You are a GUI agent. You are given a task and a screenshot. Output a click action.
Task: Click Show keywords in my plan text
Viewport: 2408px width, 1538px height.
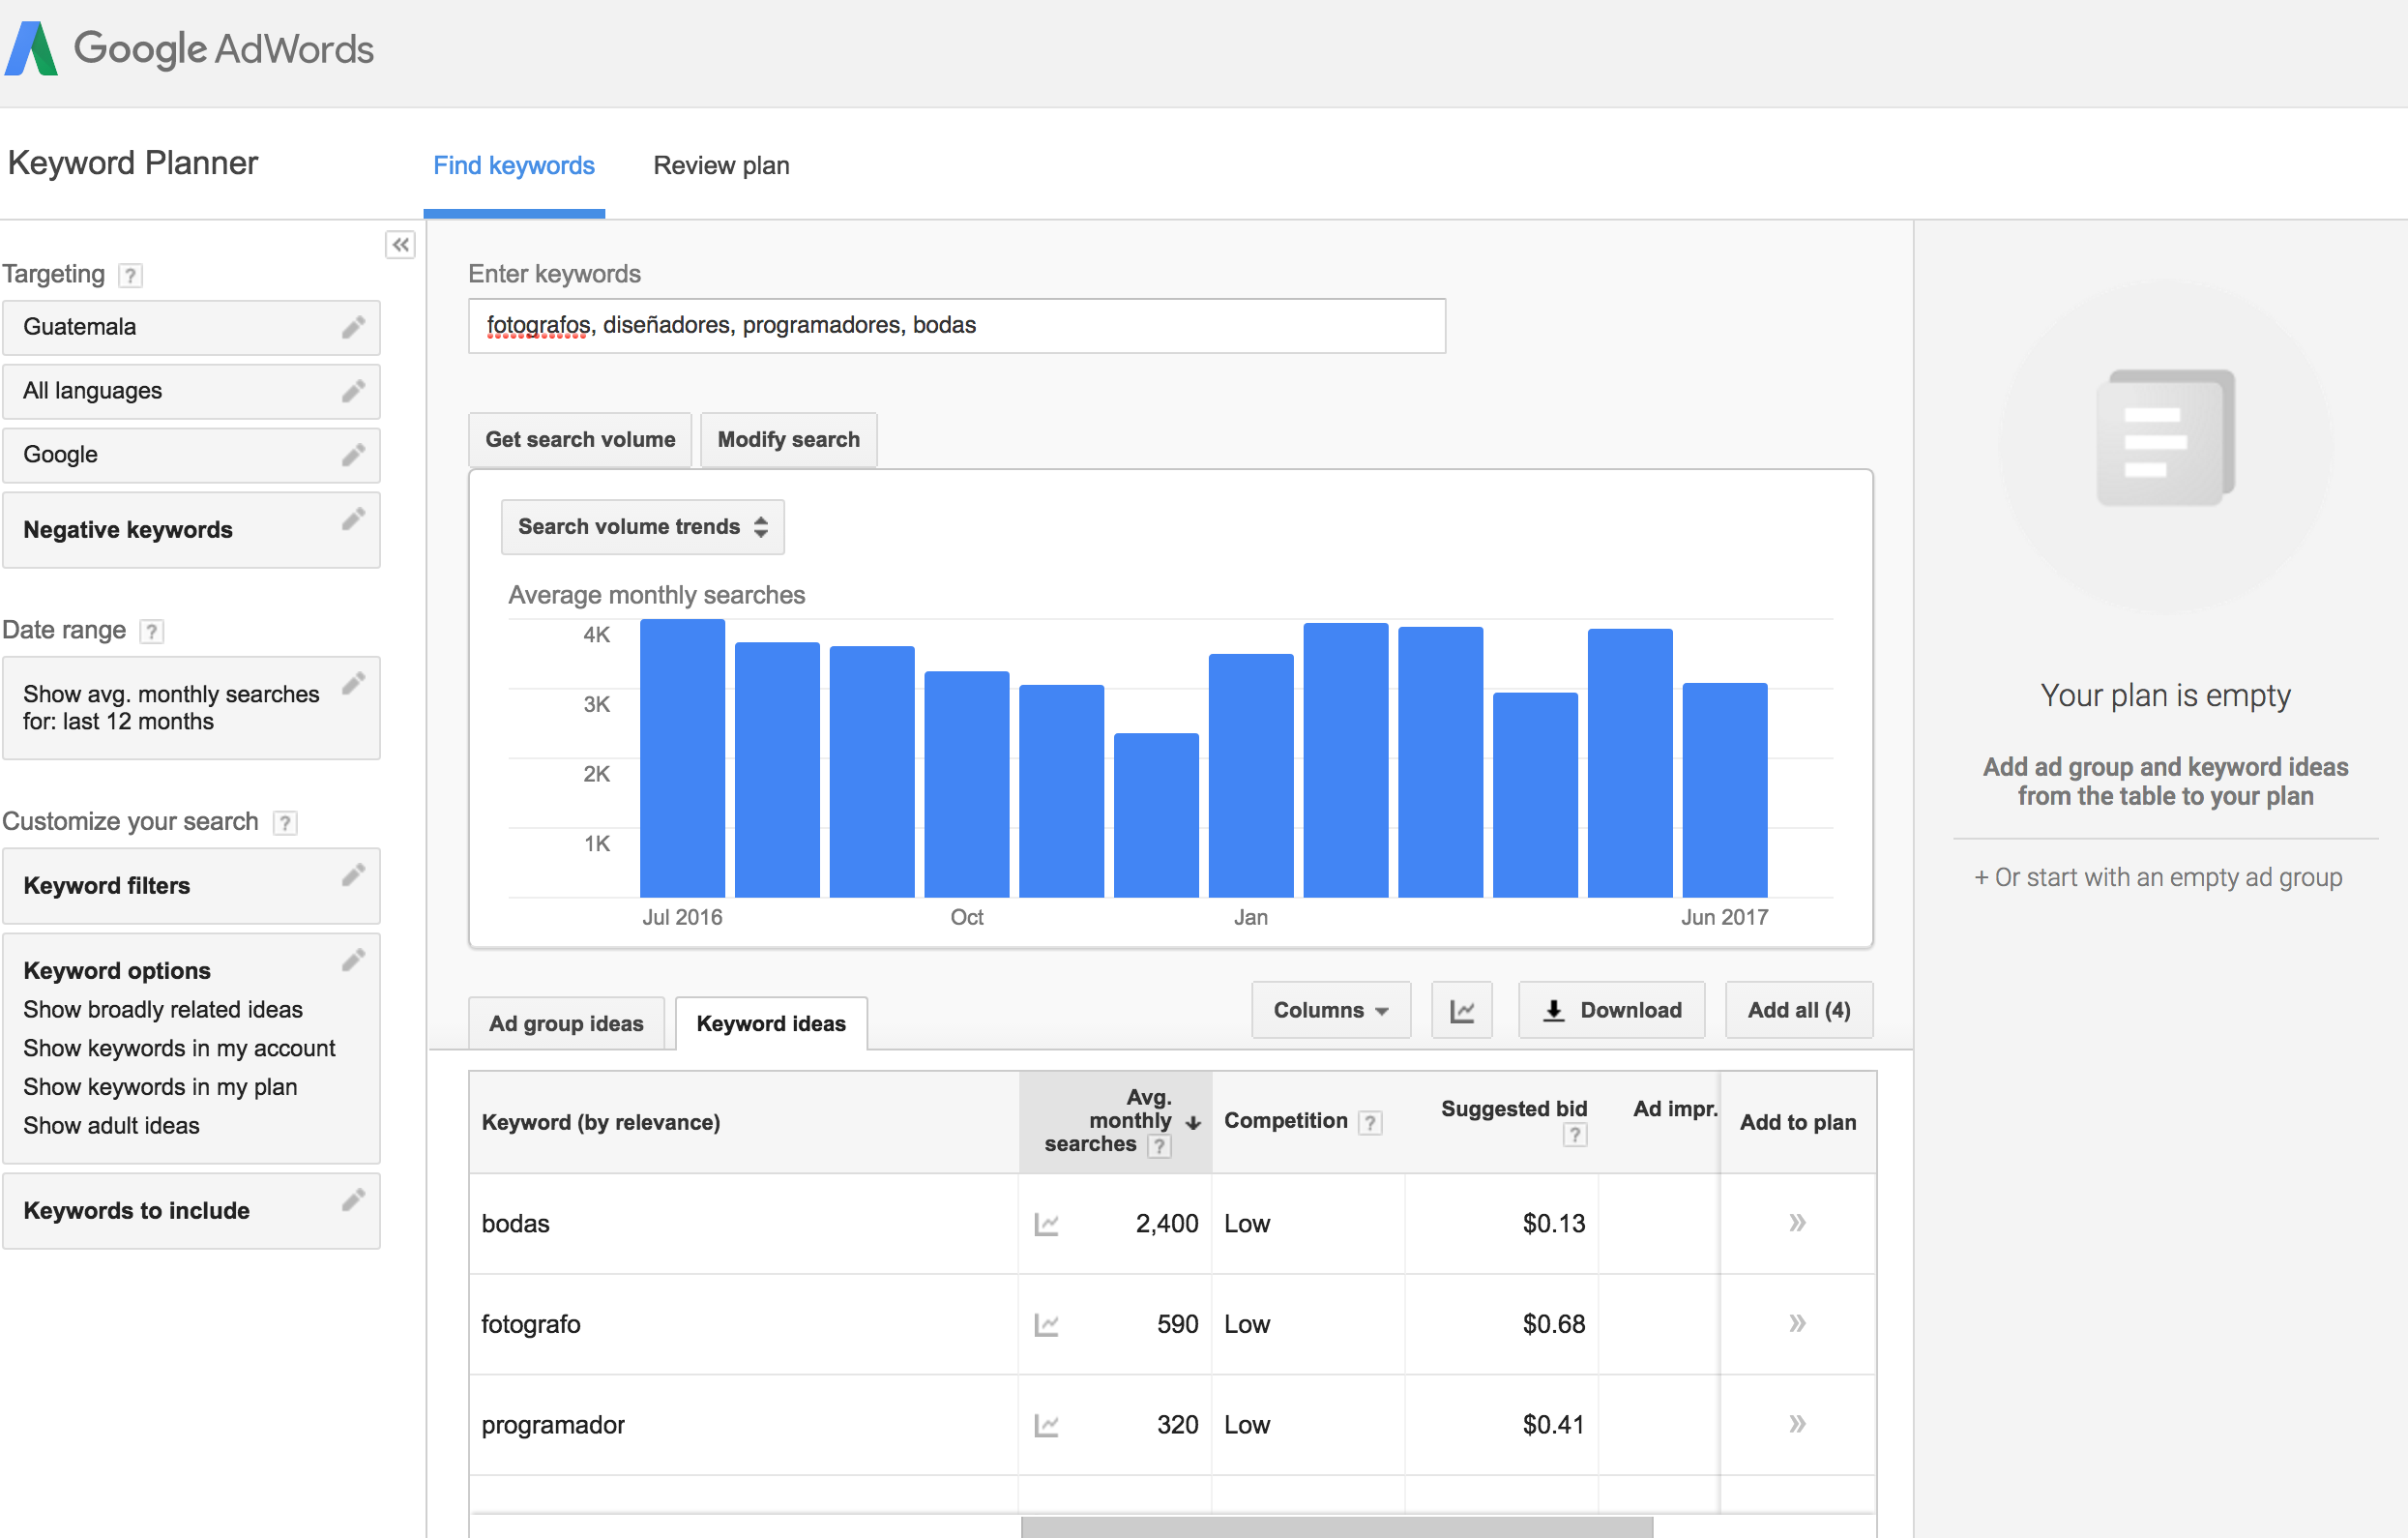(x=160, y=1088)
